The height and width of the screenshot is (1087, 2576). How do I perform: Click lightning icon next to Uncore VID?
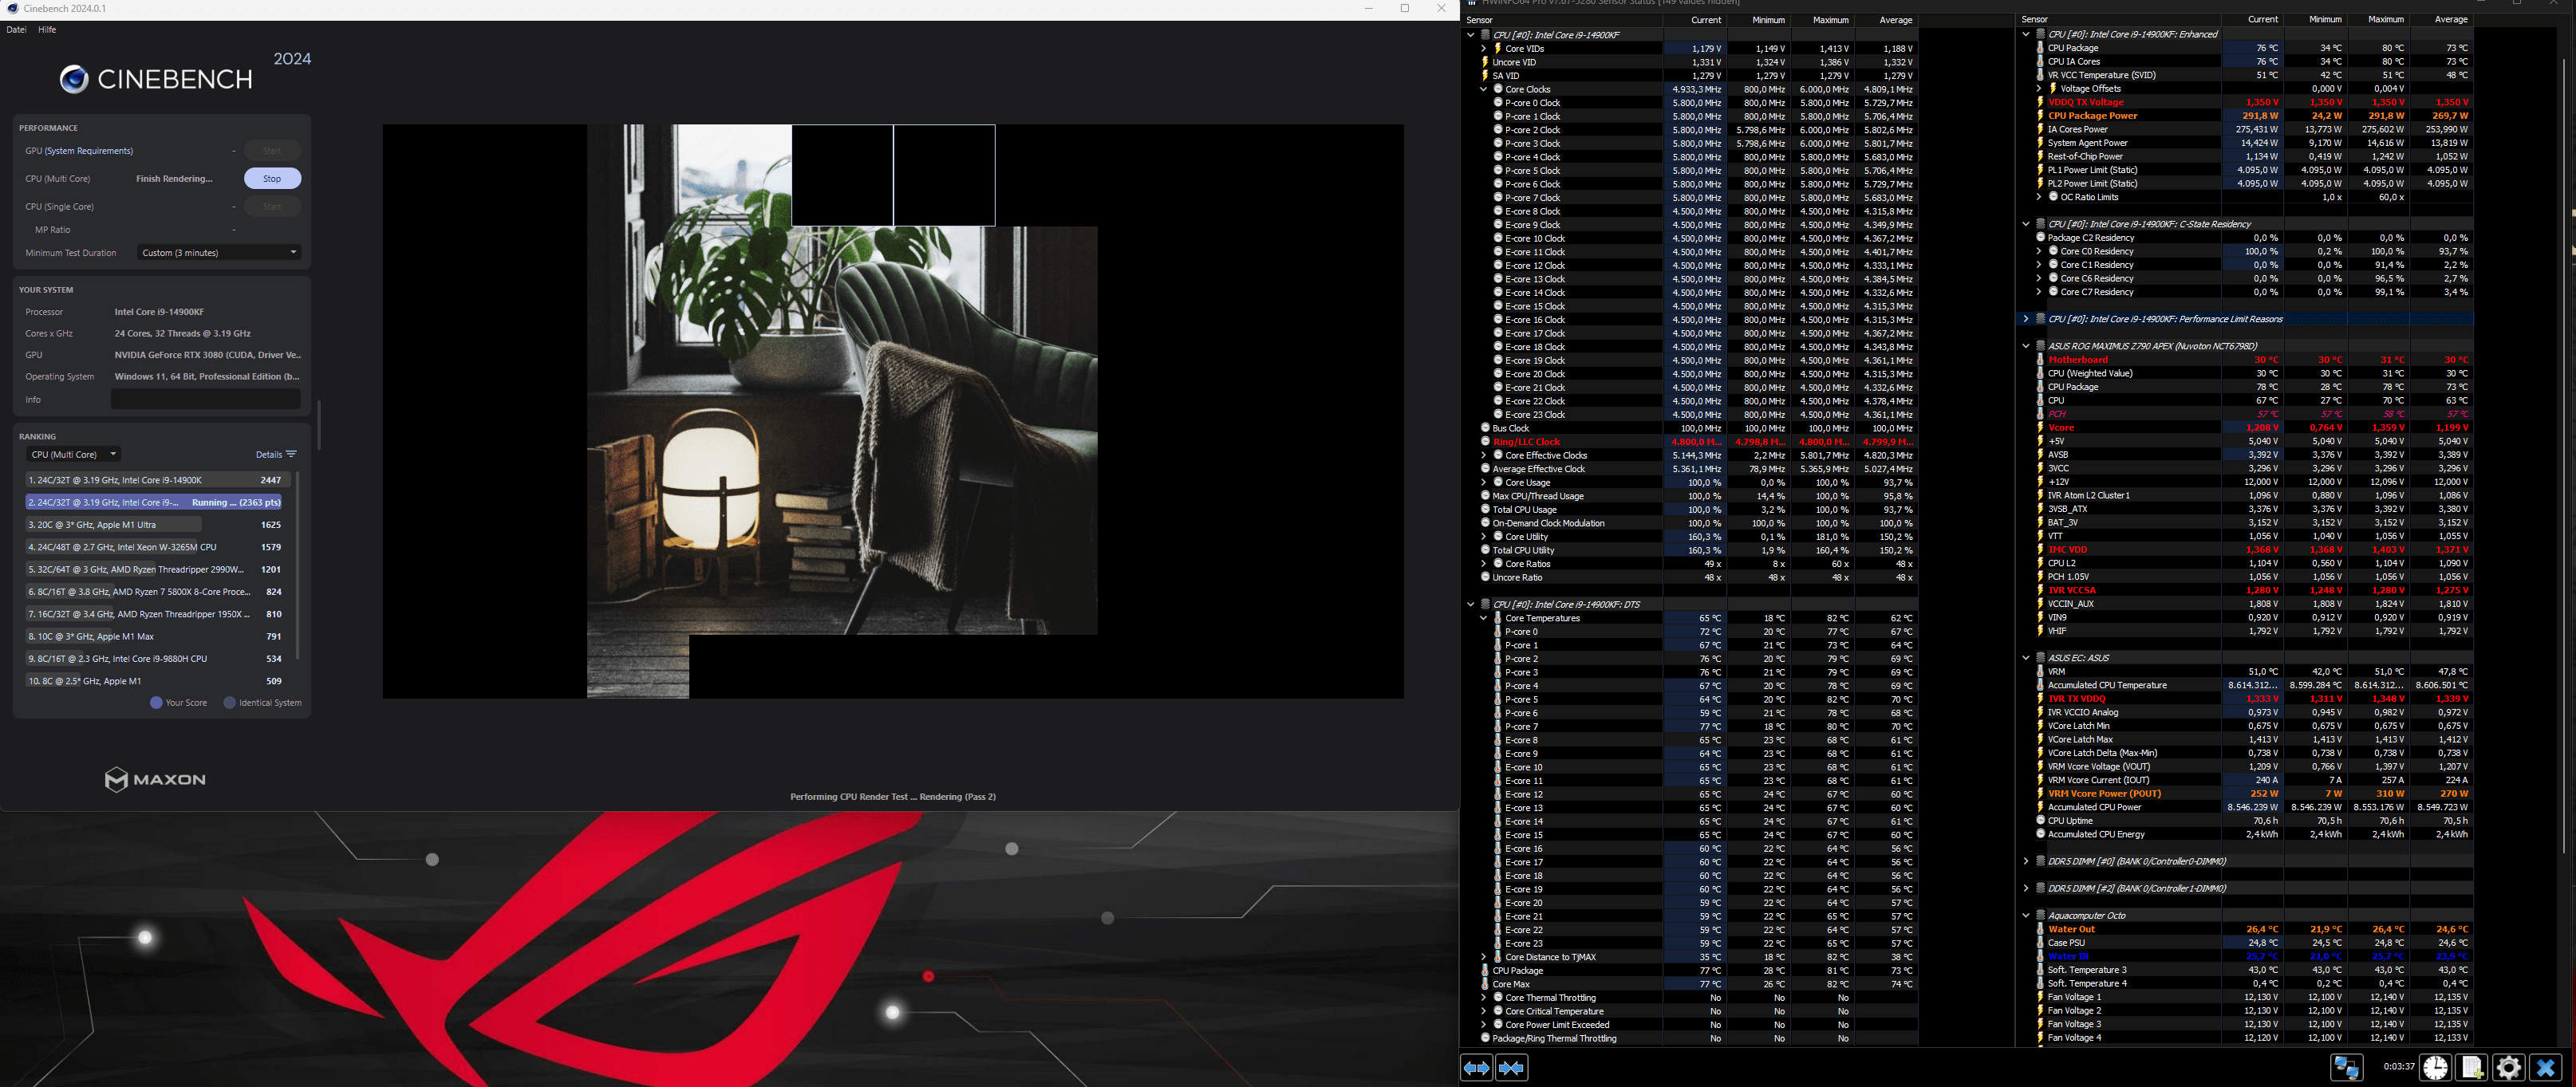(1485, 62)
